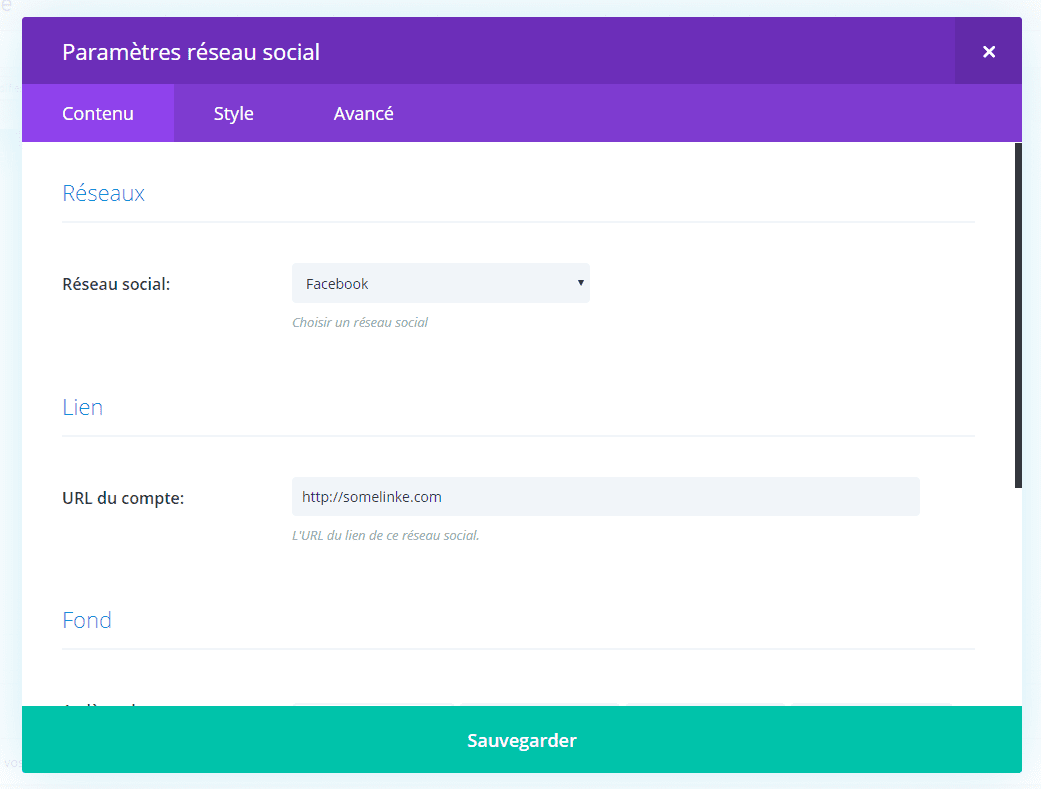Screen dimensions: 1041x789
Task: Click the Réseau social field label
Action: click(x=114, y=283)
